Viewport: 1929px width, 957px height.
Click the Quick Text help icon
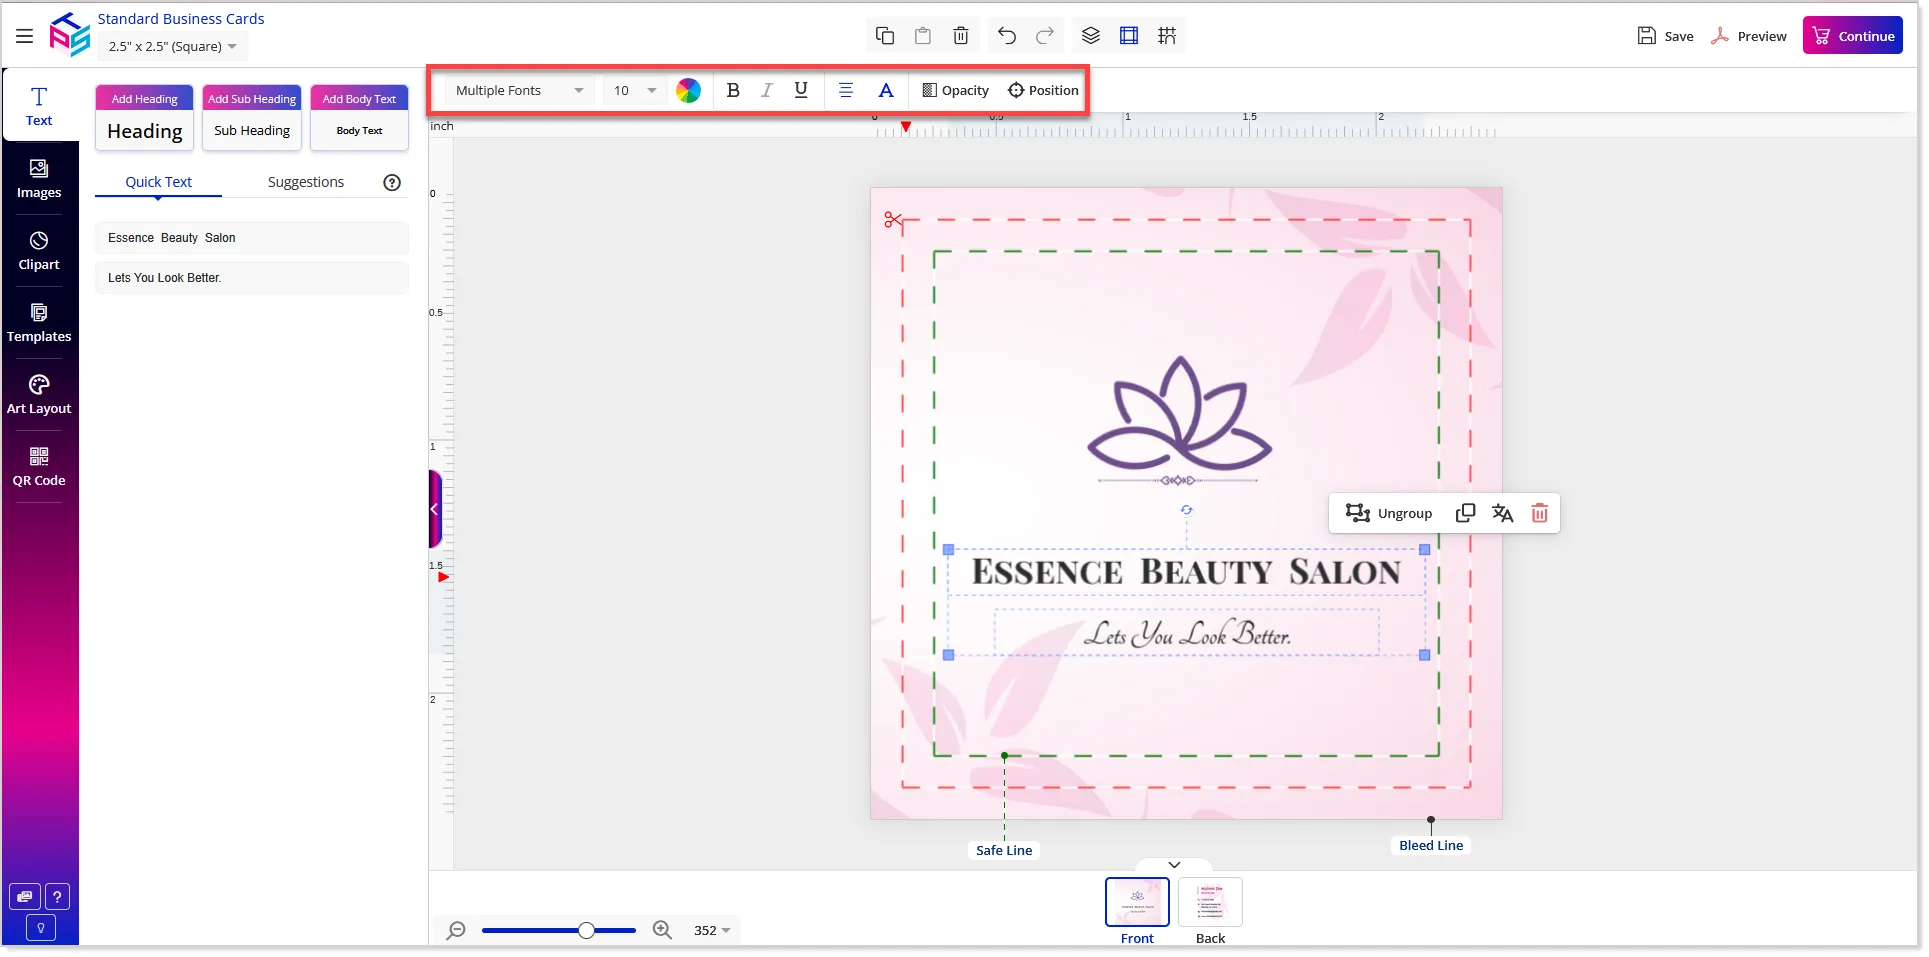392,182
